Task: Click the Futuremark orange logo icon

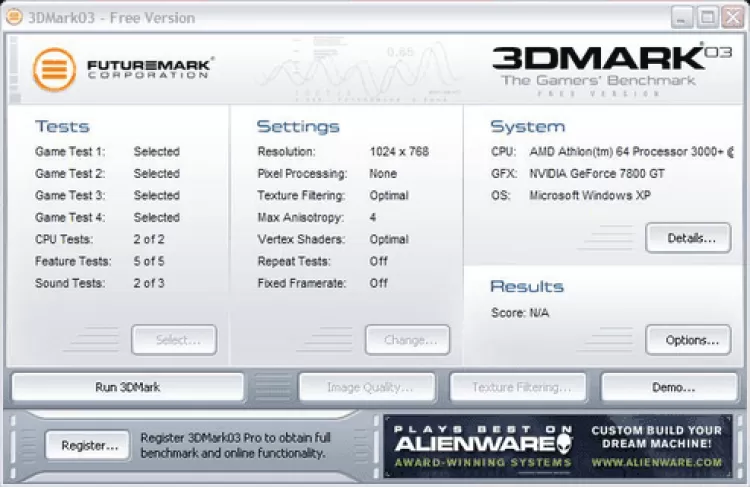Action: click(56, 70)
